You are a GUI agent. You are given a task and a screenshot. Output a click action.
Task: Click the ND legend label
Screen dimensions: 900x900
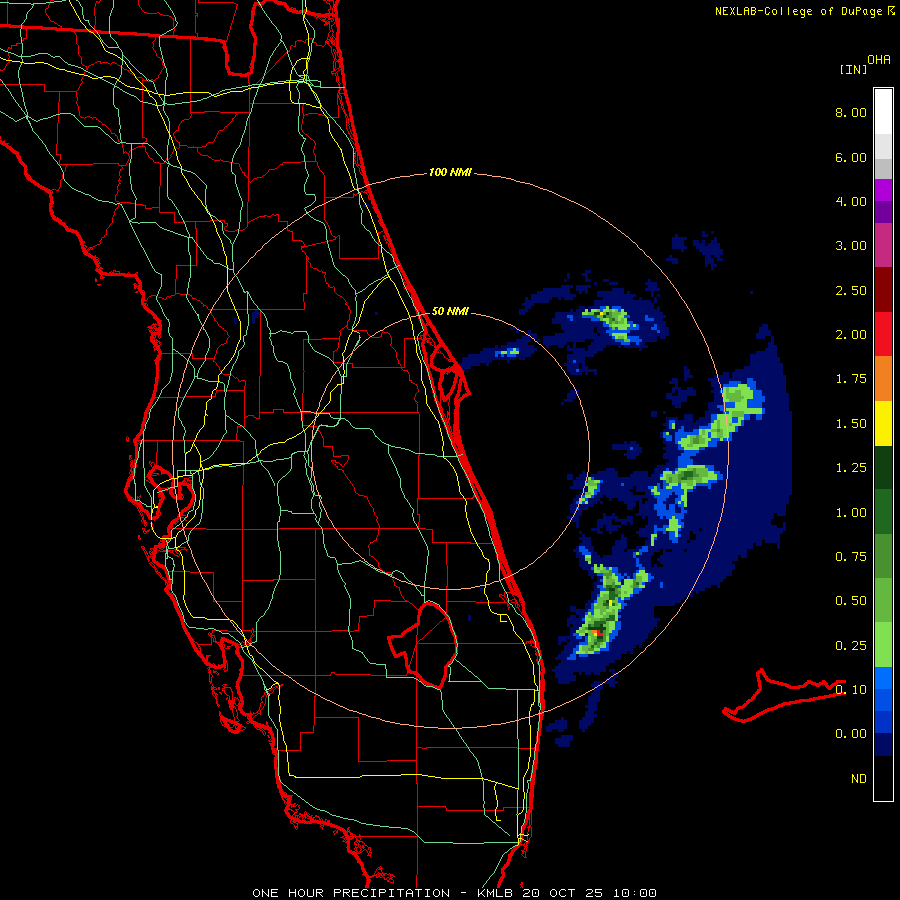coord(859,779)
